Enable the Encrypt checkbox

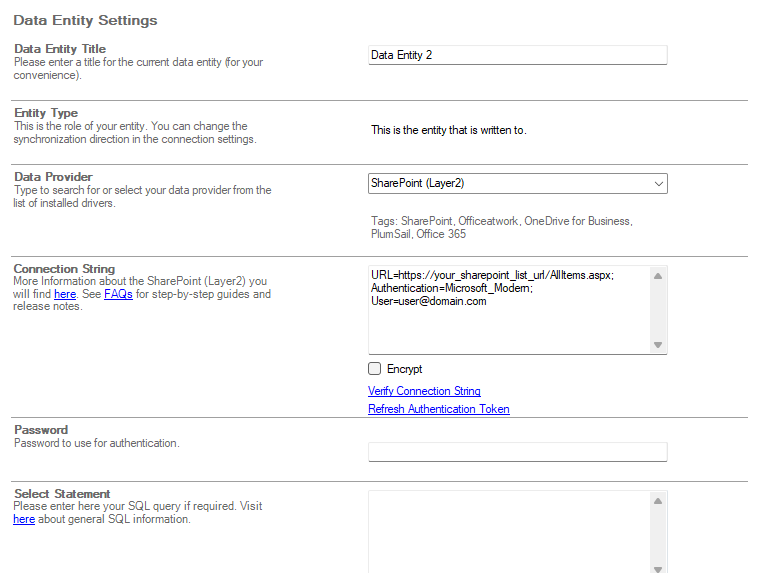coord(375,369)
